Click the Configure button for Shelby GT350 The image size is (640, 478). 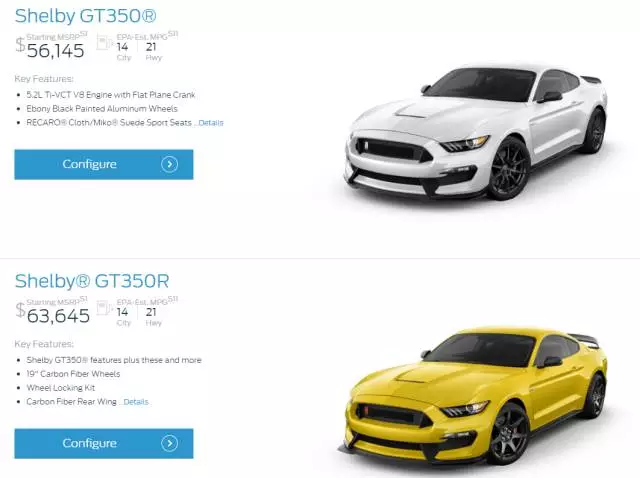point(104,165)
